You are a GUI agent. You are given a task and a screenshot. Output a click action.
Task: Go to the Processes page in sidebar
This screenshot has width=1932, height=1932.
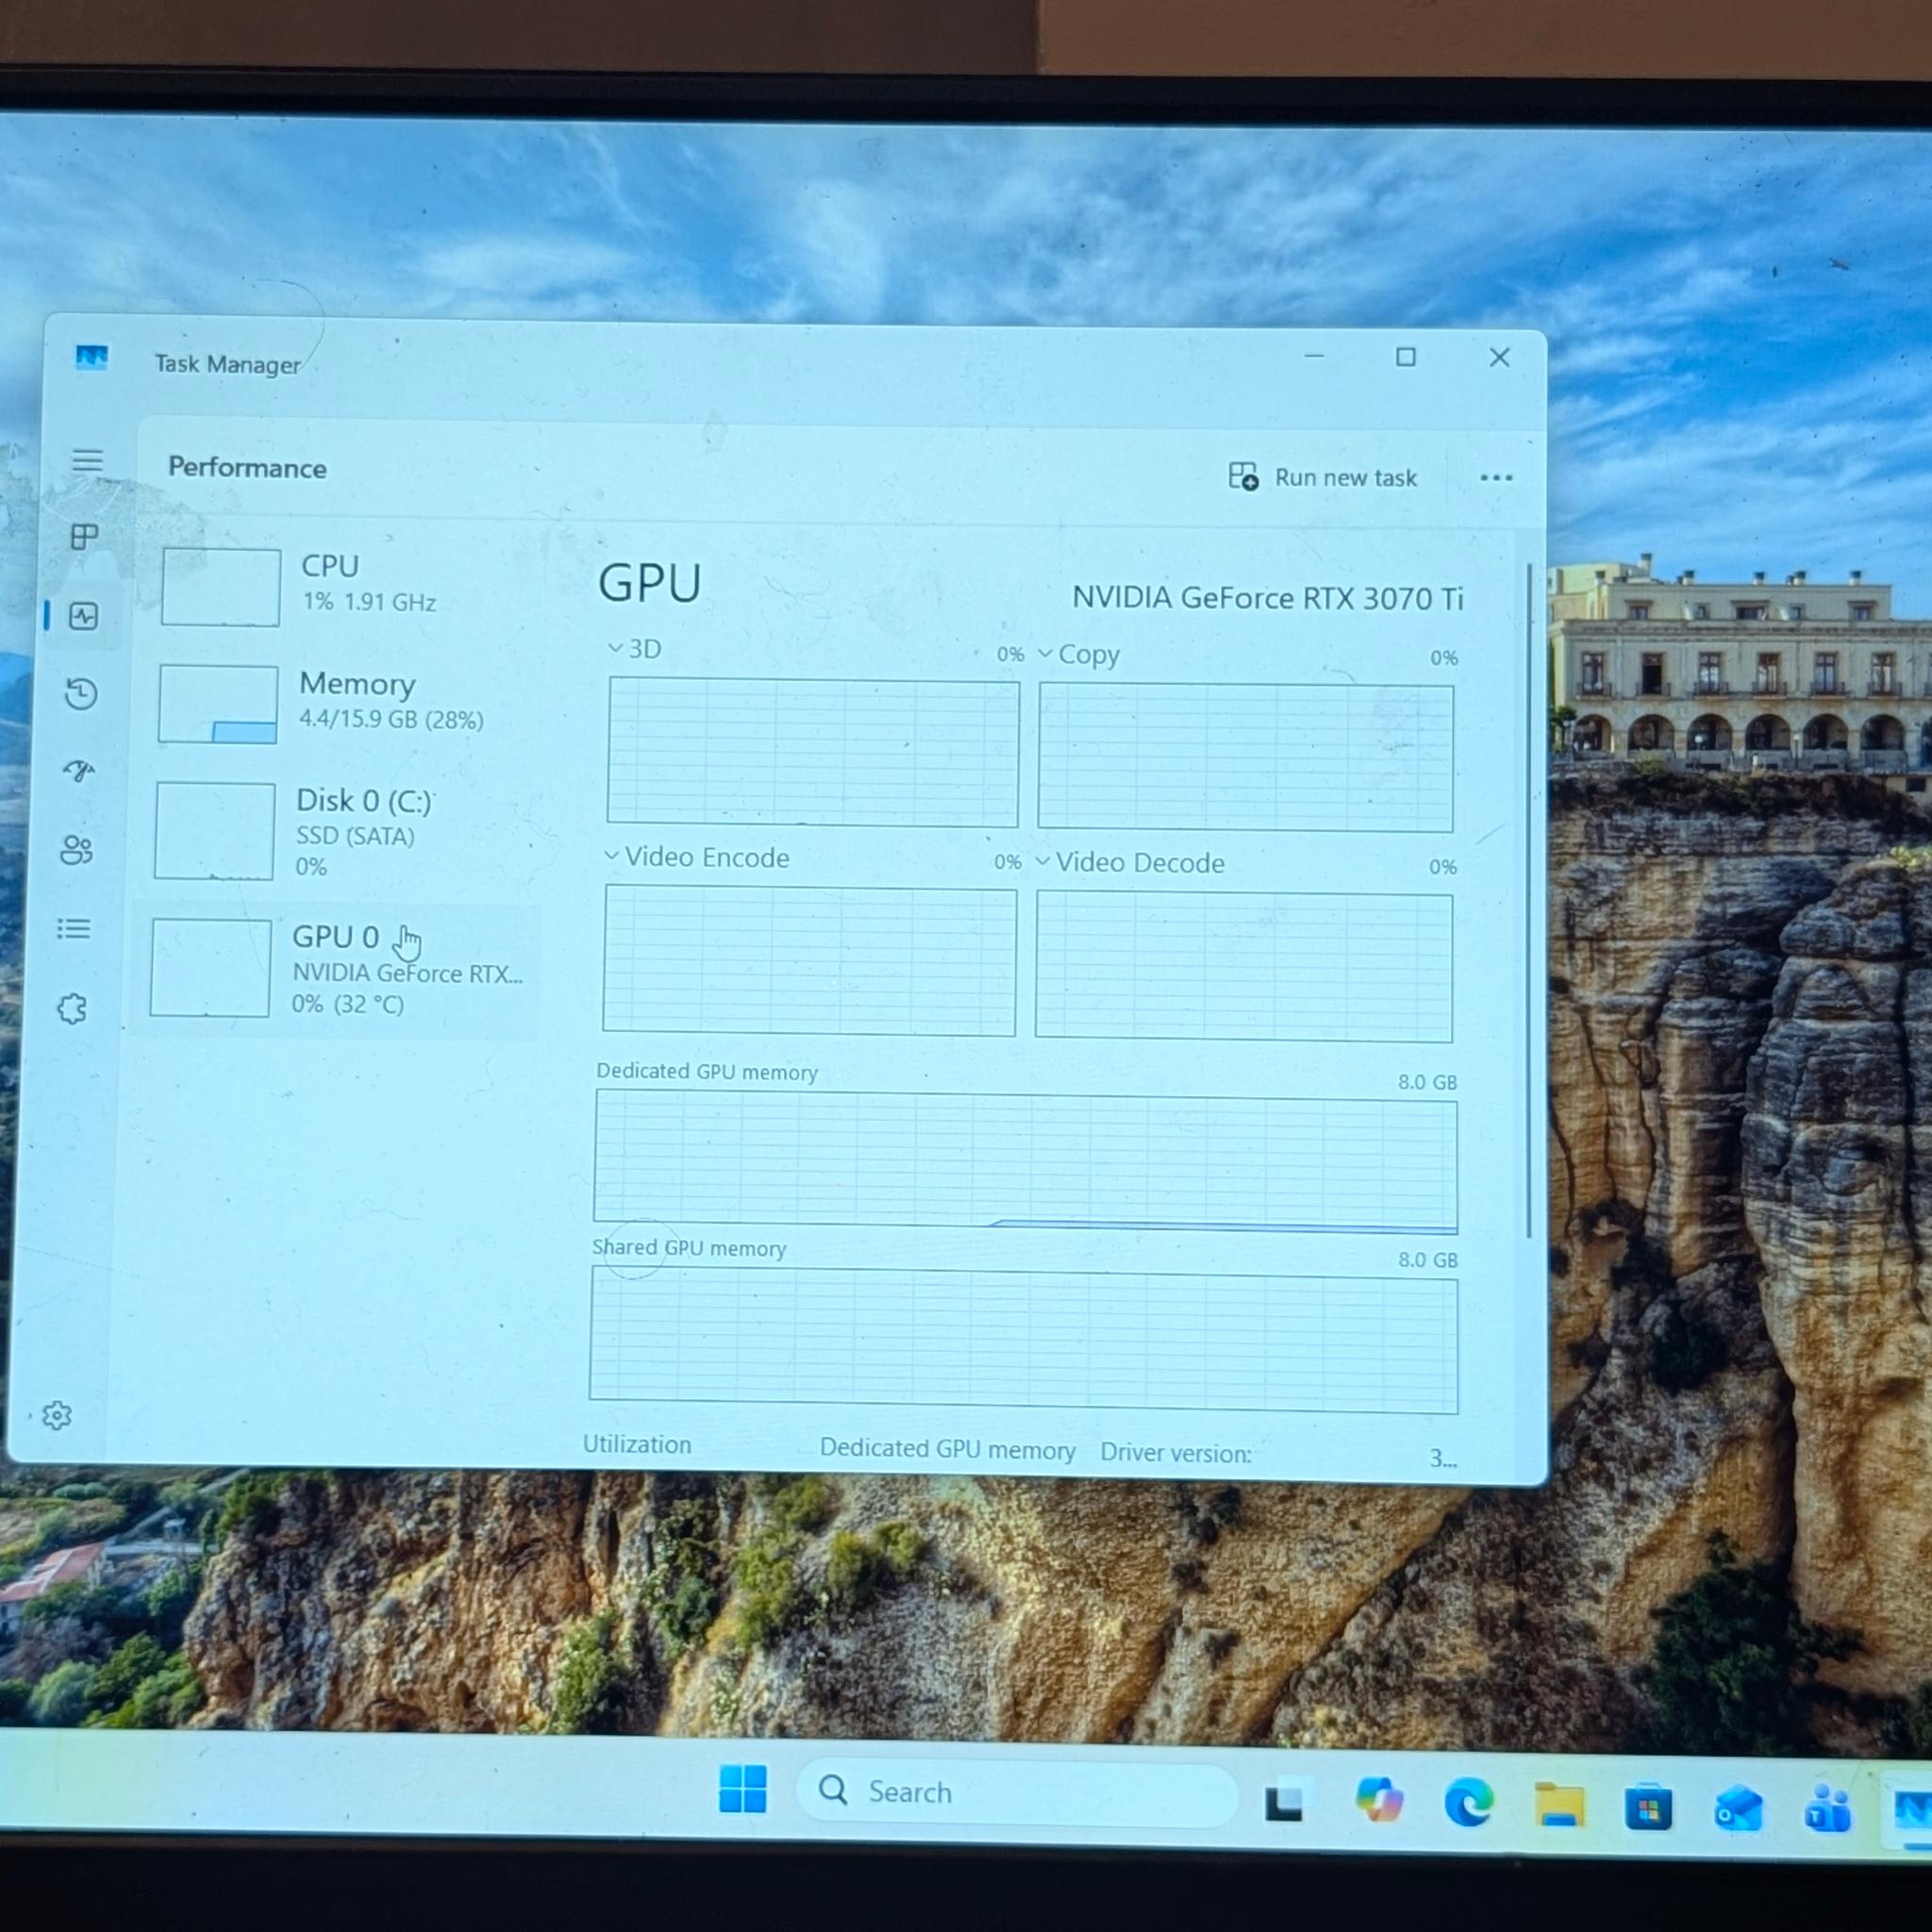pyautogui.click(x=85, y=537)
